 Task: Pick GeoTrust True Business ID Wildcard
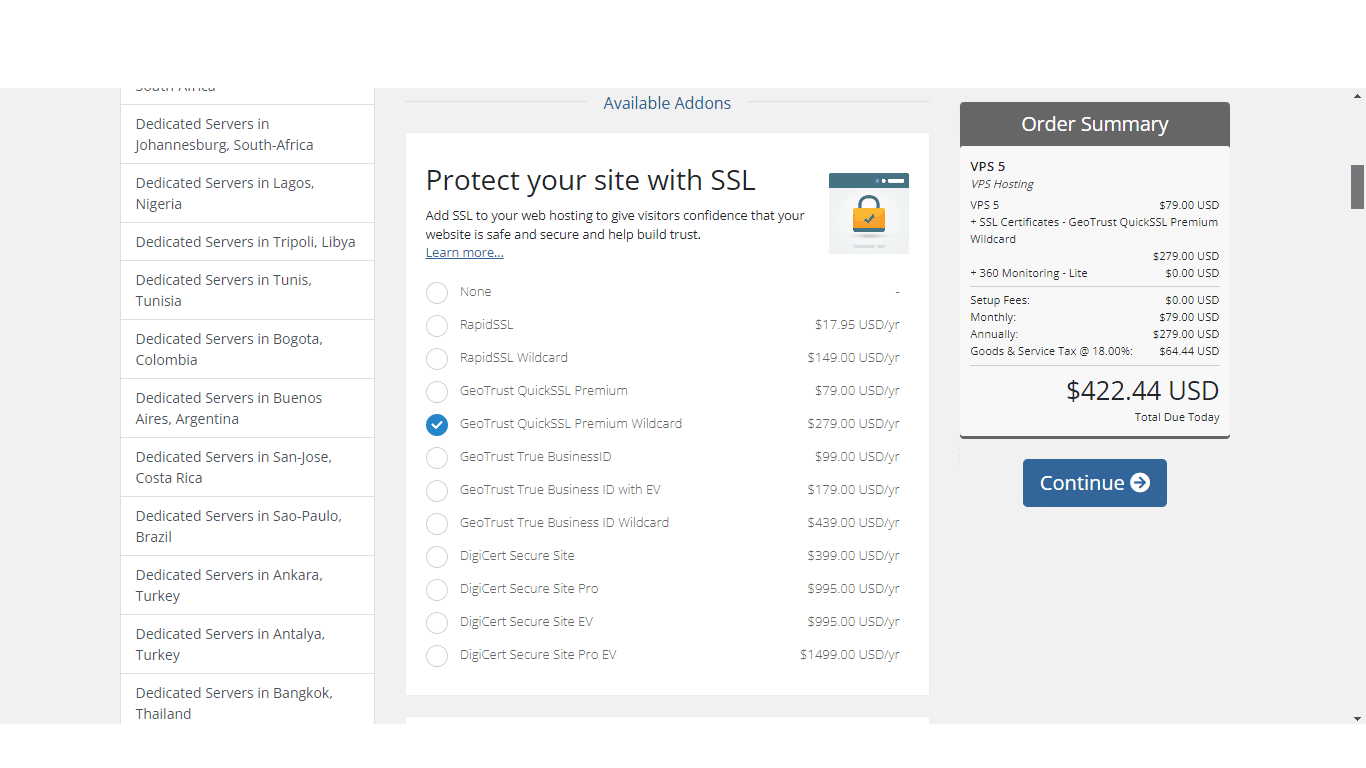[x=437, y=524]
